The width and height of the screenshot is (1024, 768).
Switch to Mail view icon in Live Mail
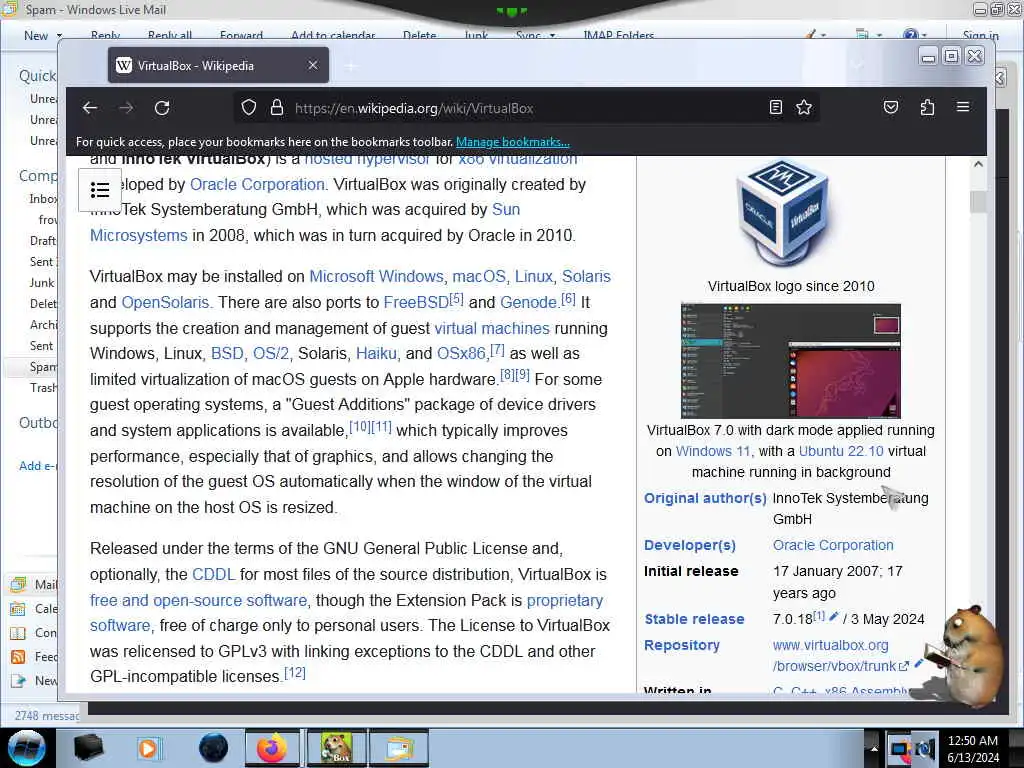tap(18, 584)
